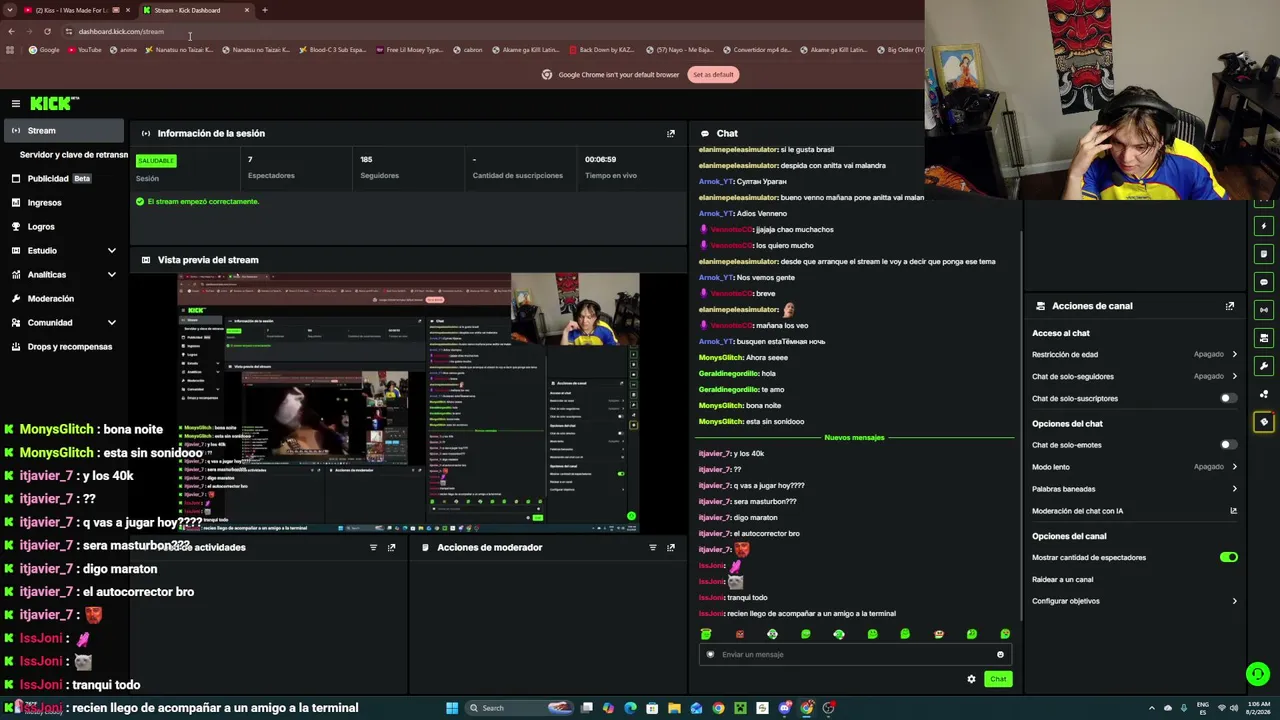The height and width of the screenshot is (720, 1280).
Task: Open Modo lento options
Action: [x=1135, y=467]
